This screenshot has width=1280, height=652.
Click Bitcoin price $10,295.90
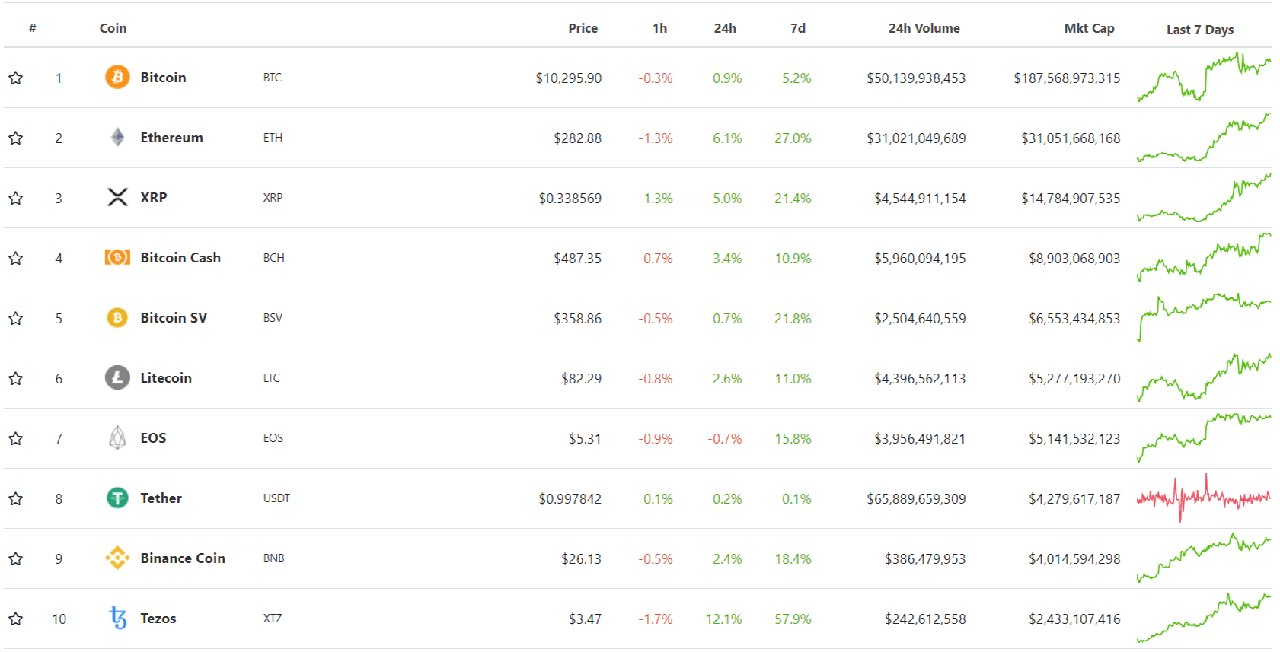[x=569, y=78]
